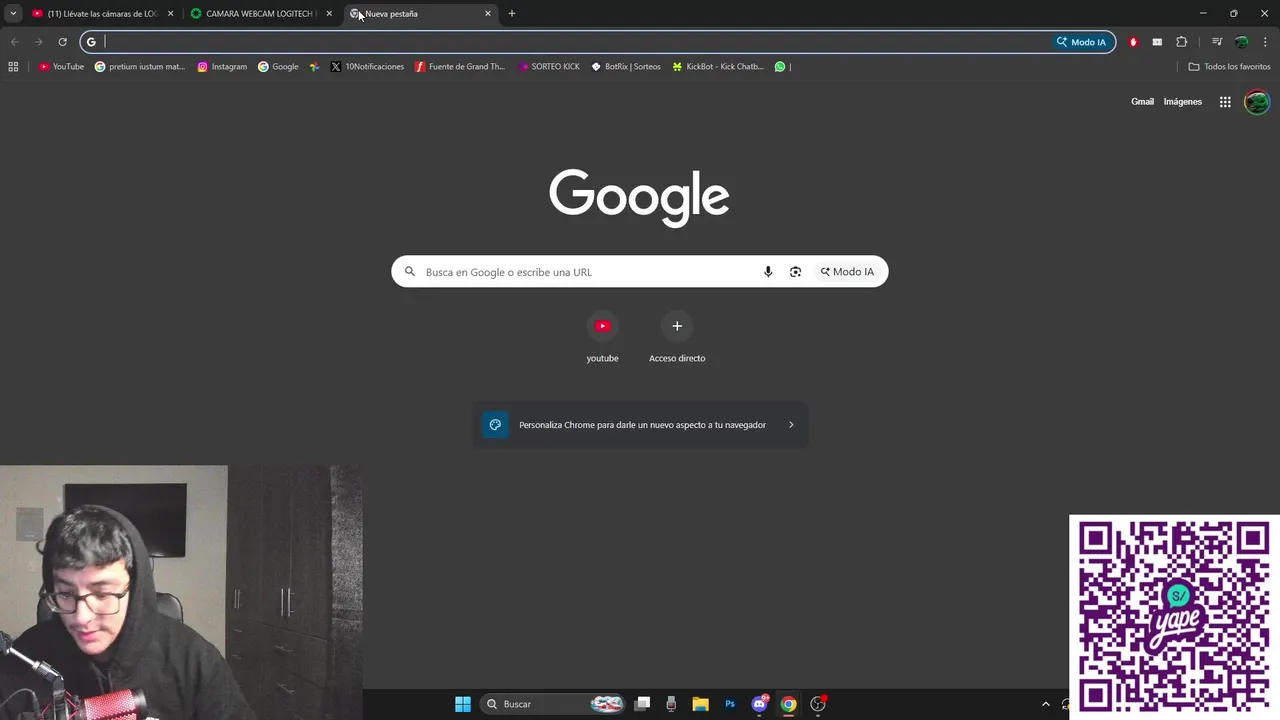1280x720 pixels.
Task: Open the Imágenes link
Action: pos(1183,102)
